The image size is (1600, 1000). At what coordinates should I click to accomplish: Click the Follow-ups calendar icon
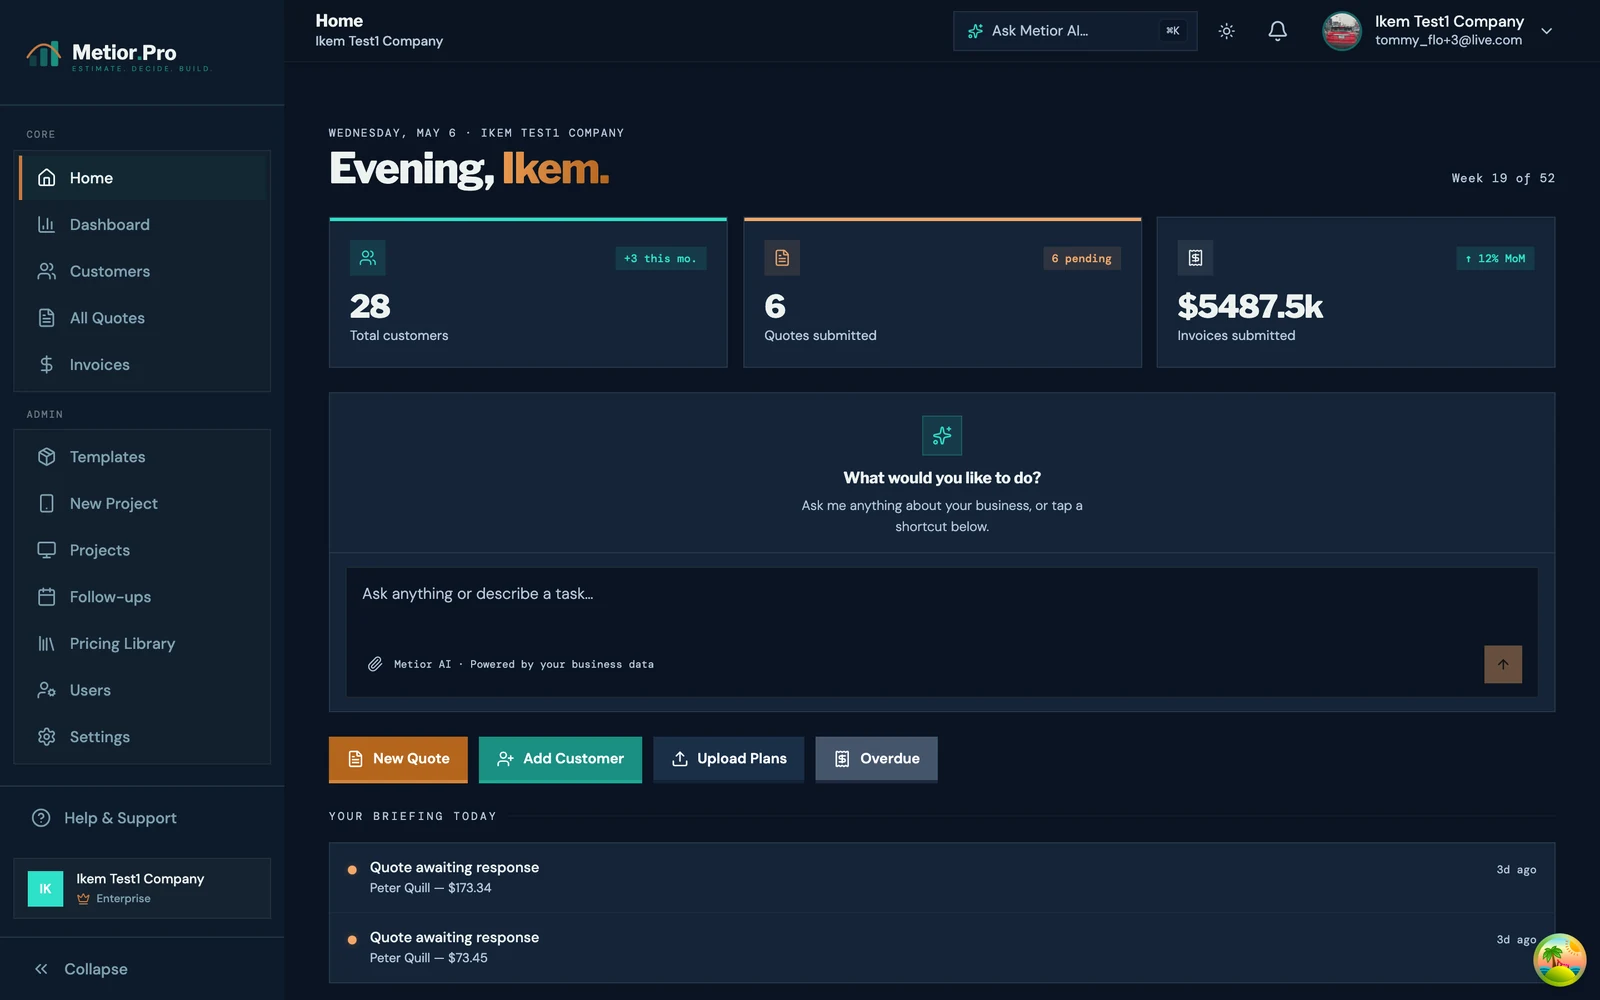pos(46,597)
